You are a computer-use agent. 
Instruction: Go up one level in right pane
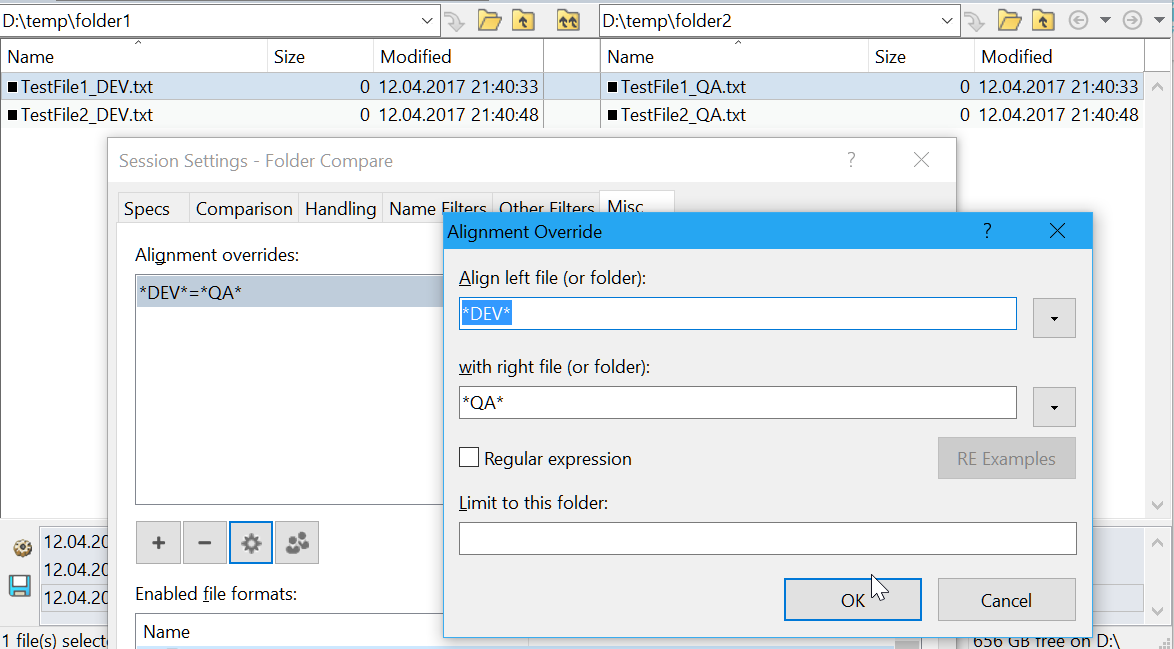pos(1043,20)
